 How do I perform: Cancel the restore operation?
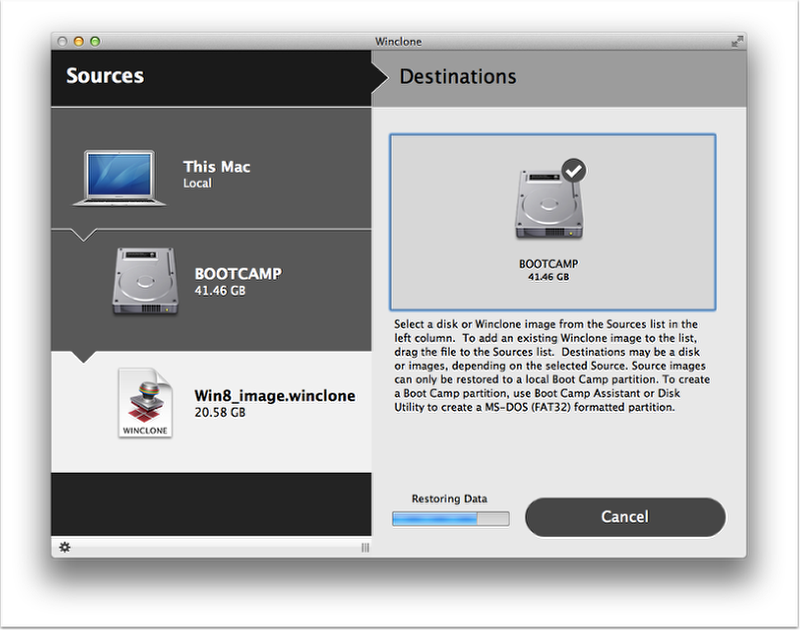[624, 517]
